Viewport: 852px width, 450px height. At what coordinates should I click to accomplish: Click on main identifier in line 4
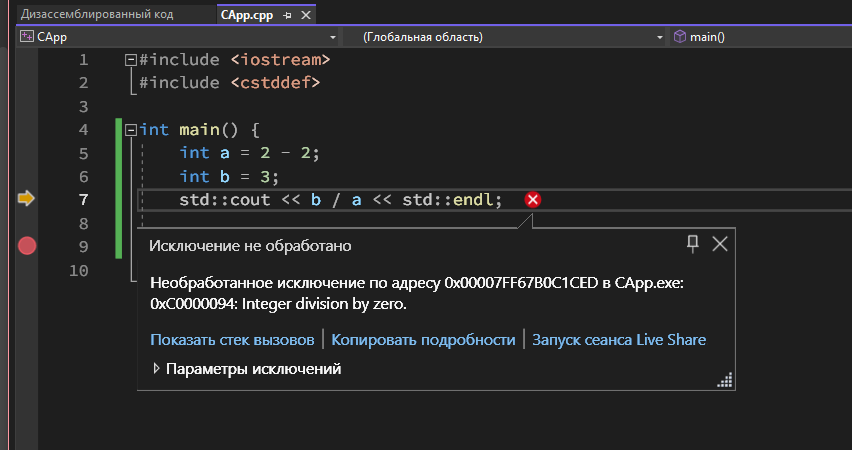pos(199,129)
